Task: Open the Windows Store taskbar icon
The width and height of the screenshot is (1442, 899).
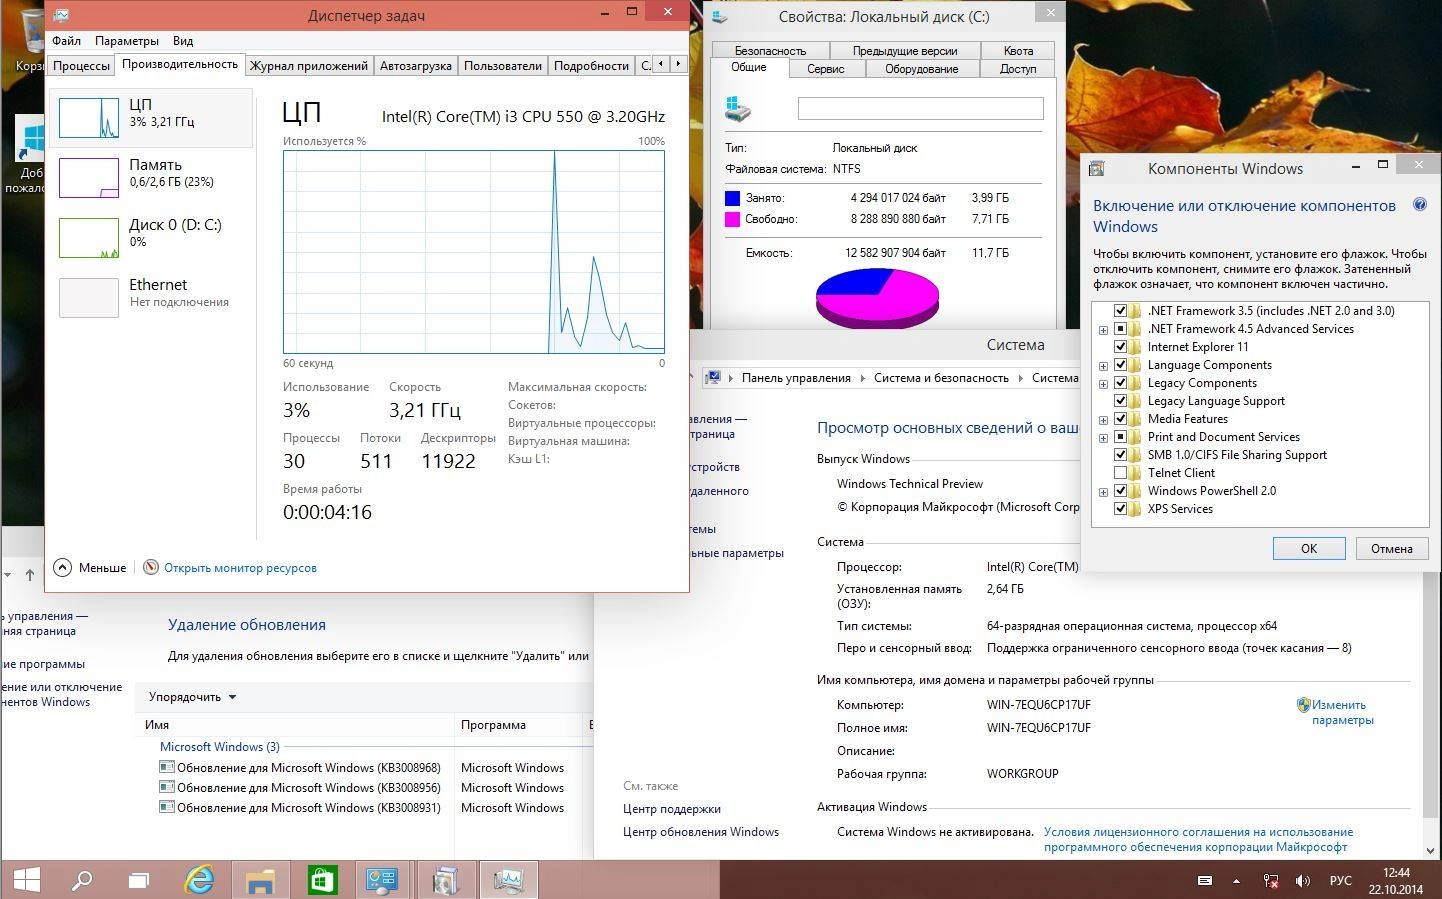Action: point(321,880)
